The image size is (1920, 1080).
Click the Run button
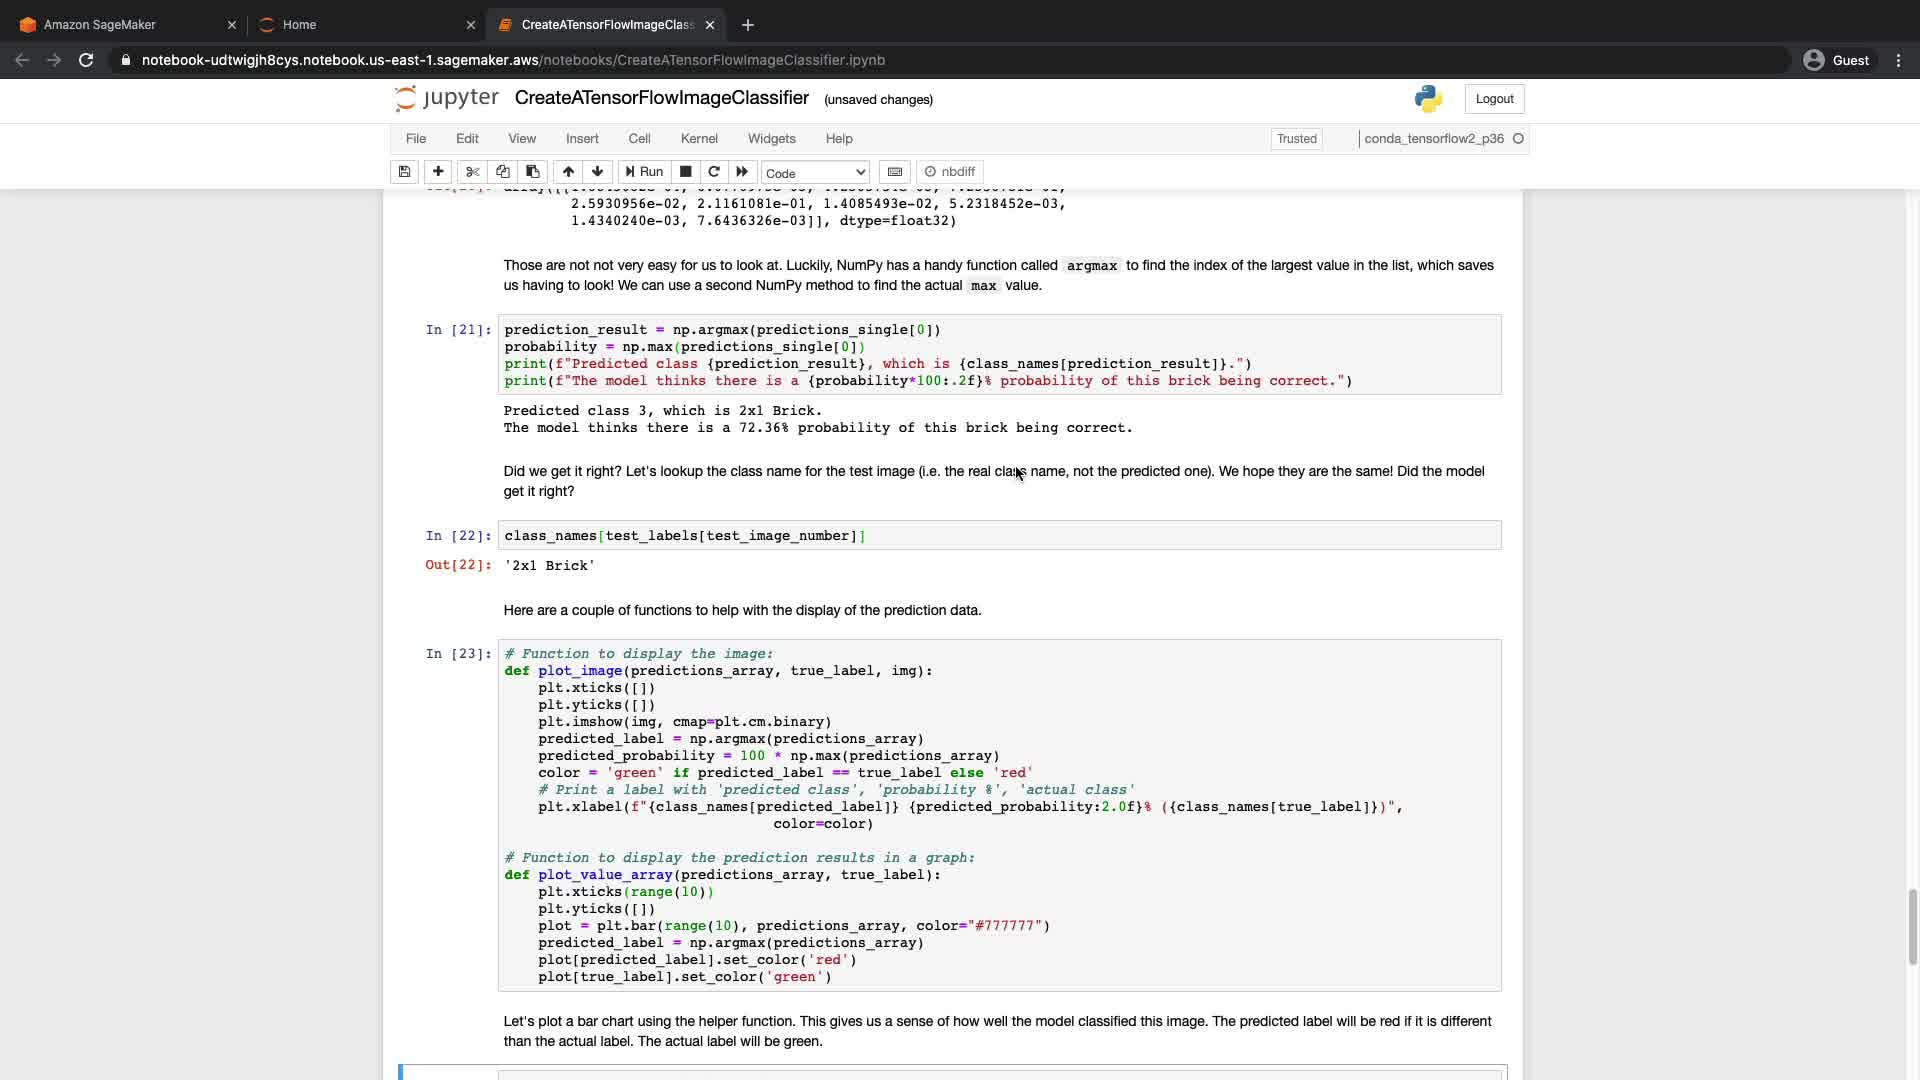click(645, 172)
